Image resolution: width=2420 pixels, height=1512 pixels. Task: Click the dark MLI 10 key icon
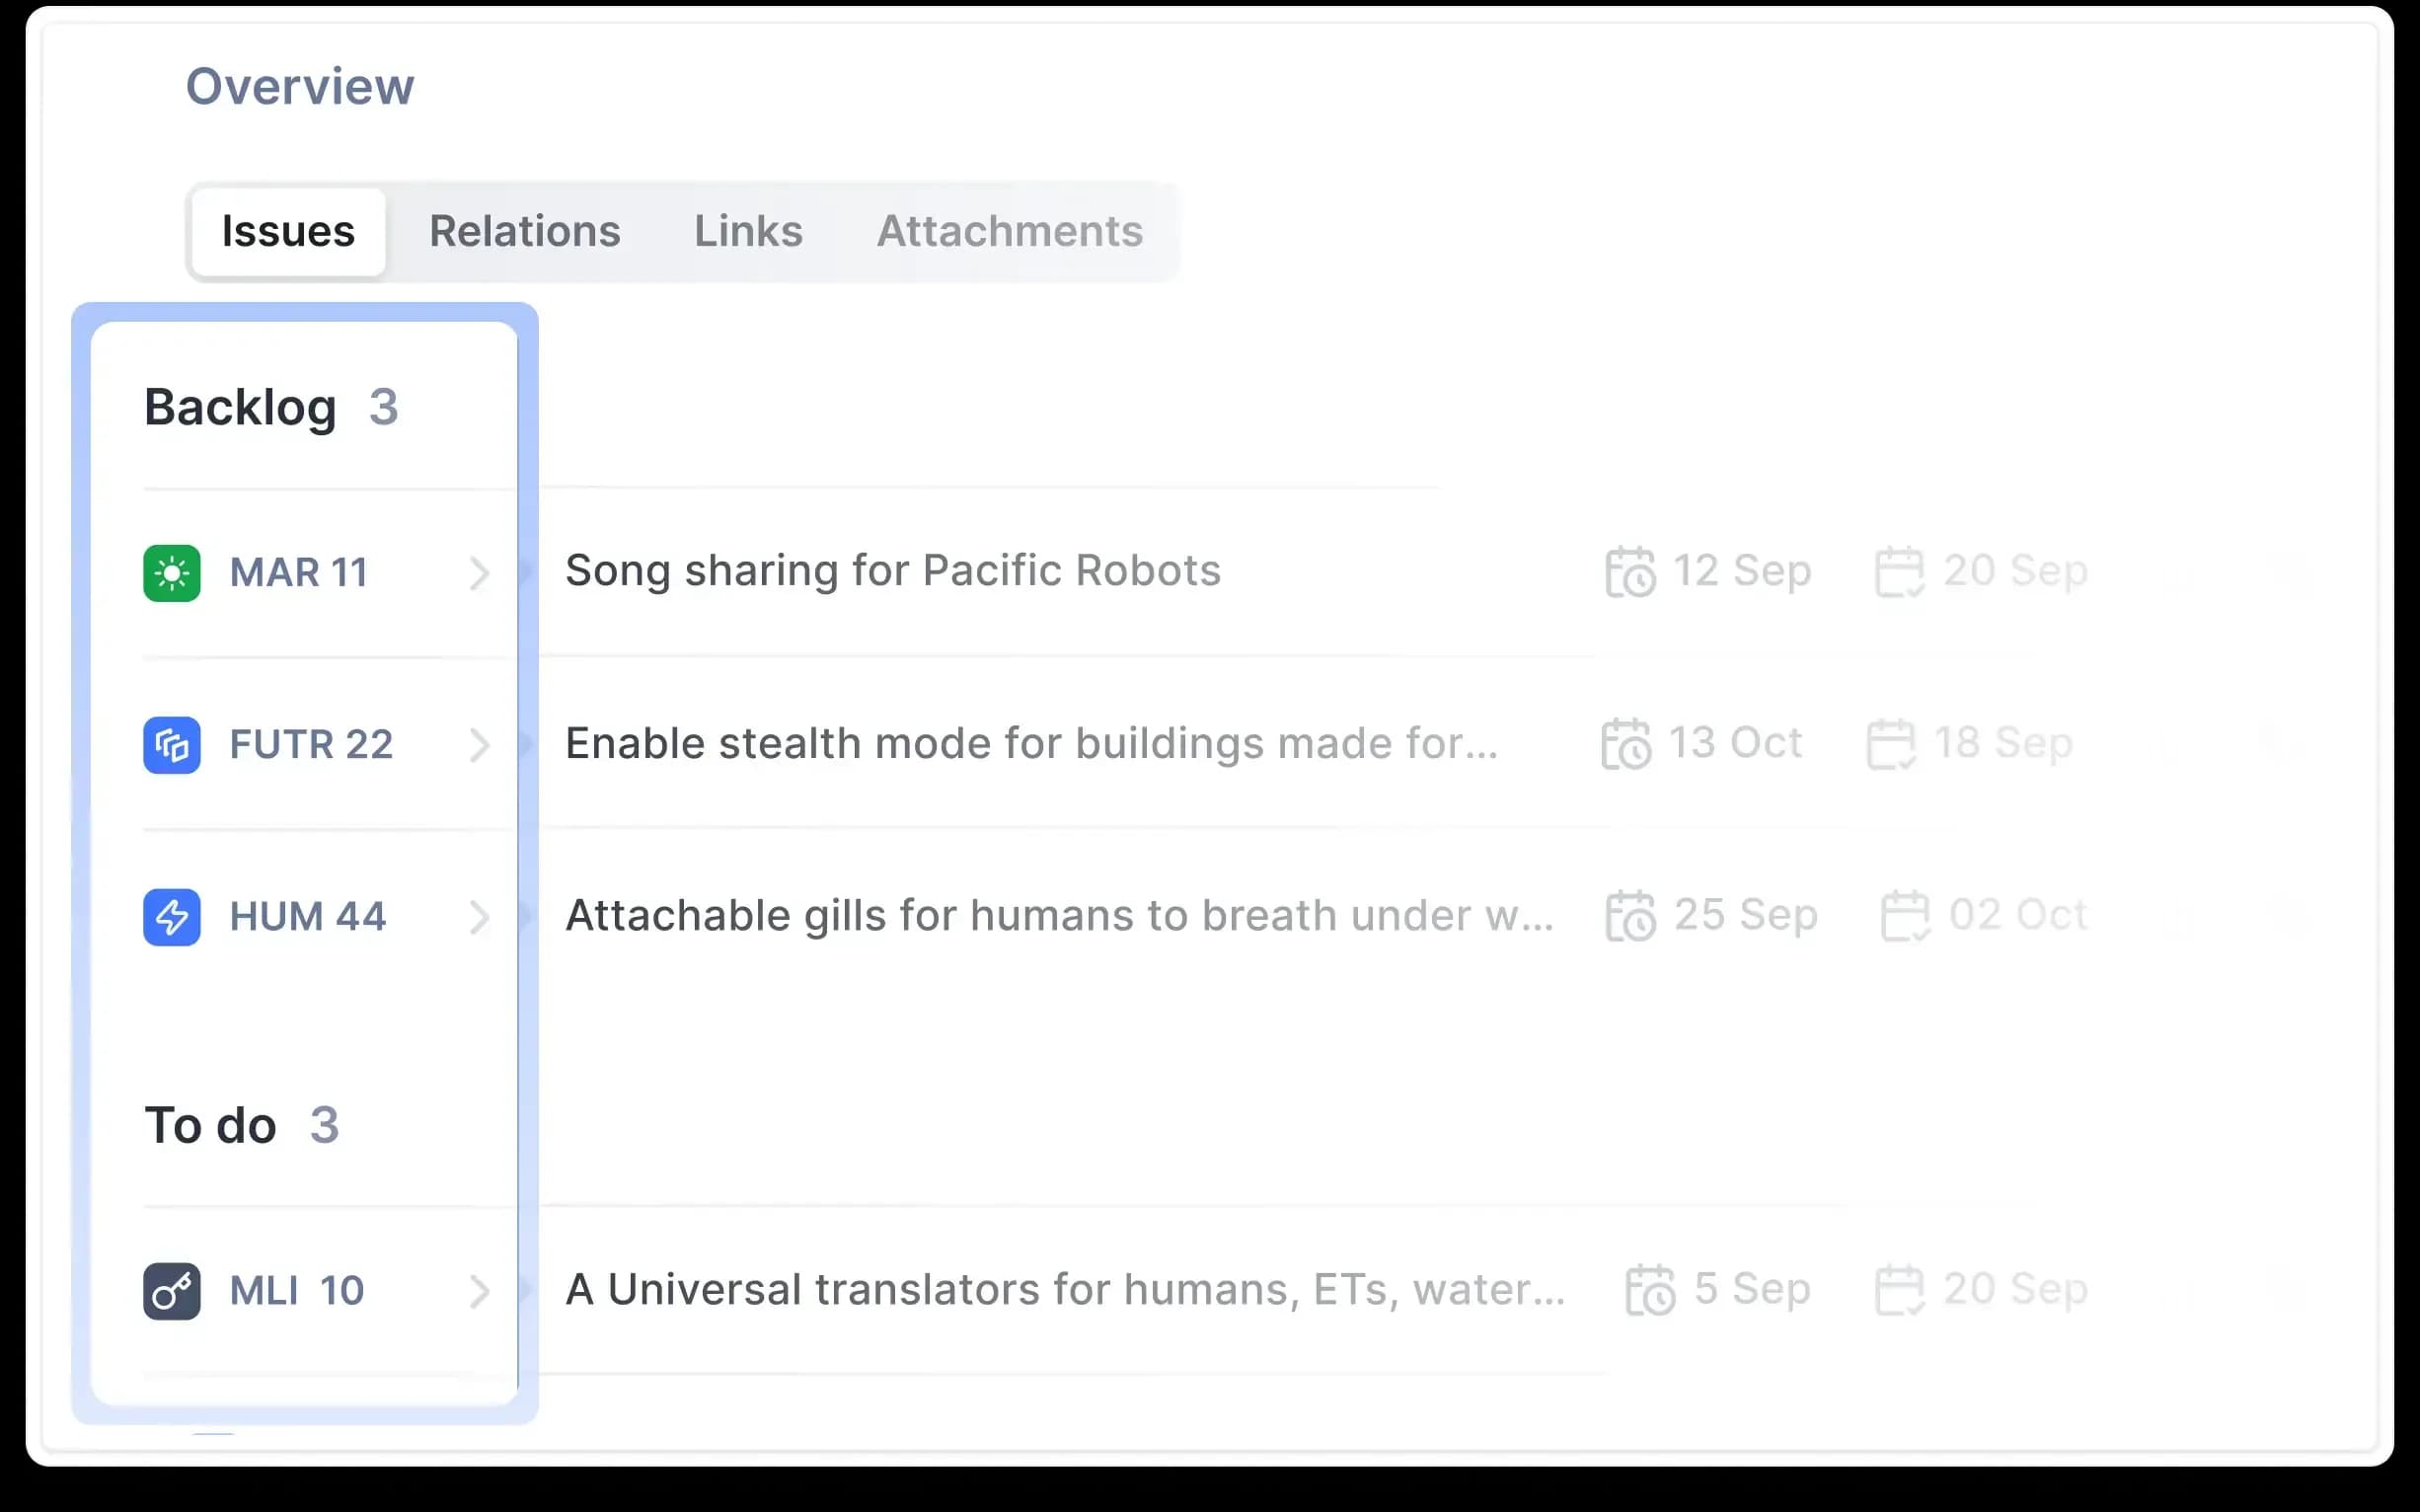click(x=171, y=1291)
